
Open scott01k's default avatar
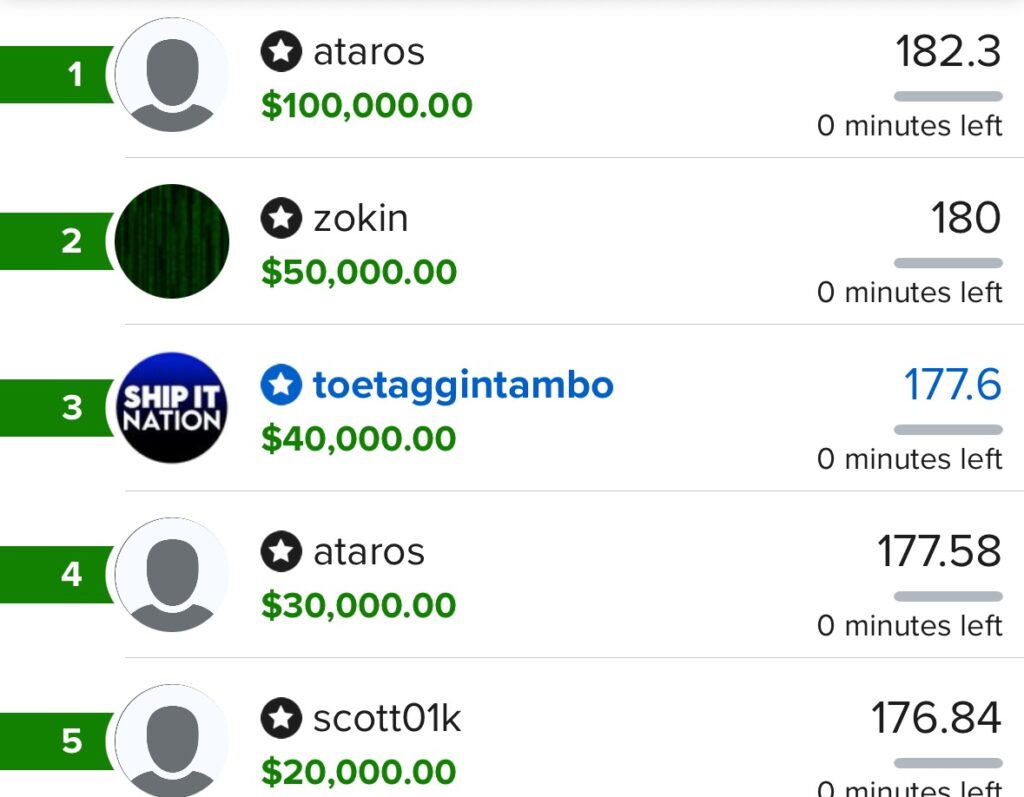point(172,740)
